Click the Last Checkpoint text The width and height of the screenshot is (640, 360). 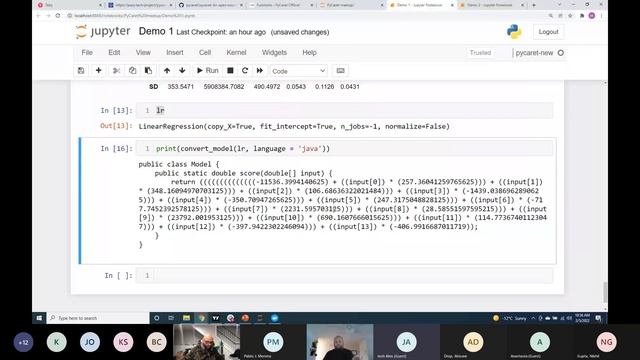(221, 32)
